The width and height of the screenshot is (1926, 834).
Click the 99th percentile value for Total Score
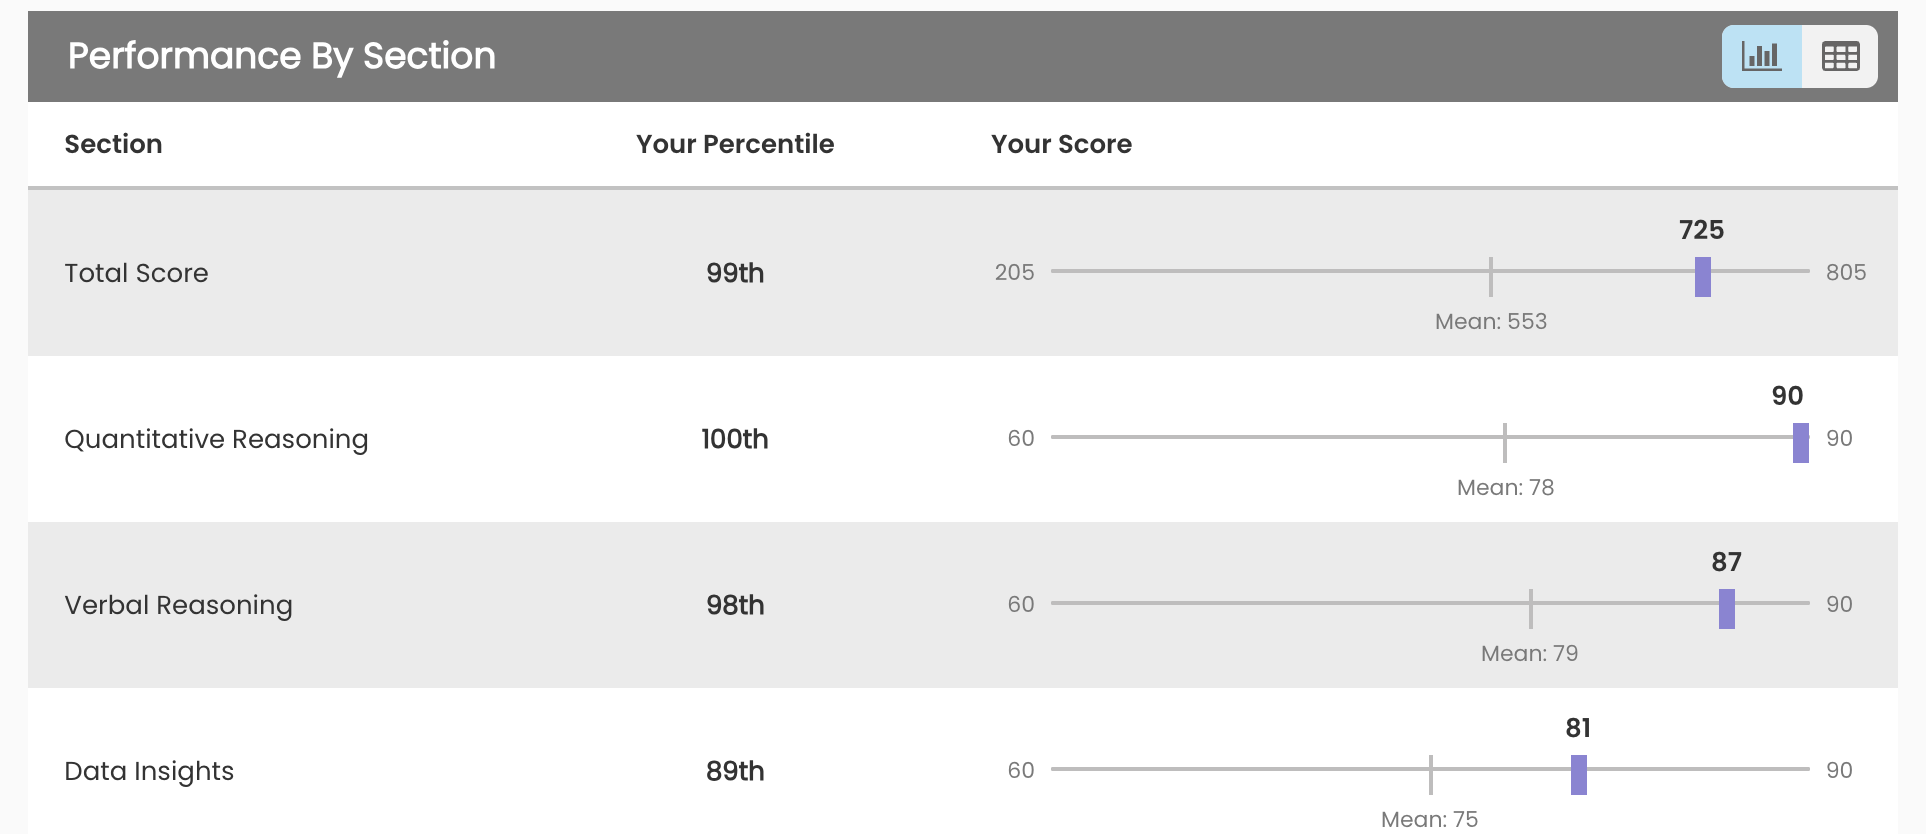click(x=735, y=272)
